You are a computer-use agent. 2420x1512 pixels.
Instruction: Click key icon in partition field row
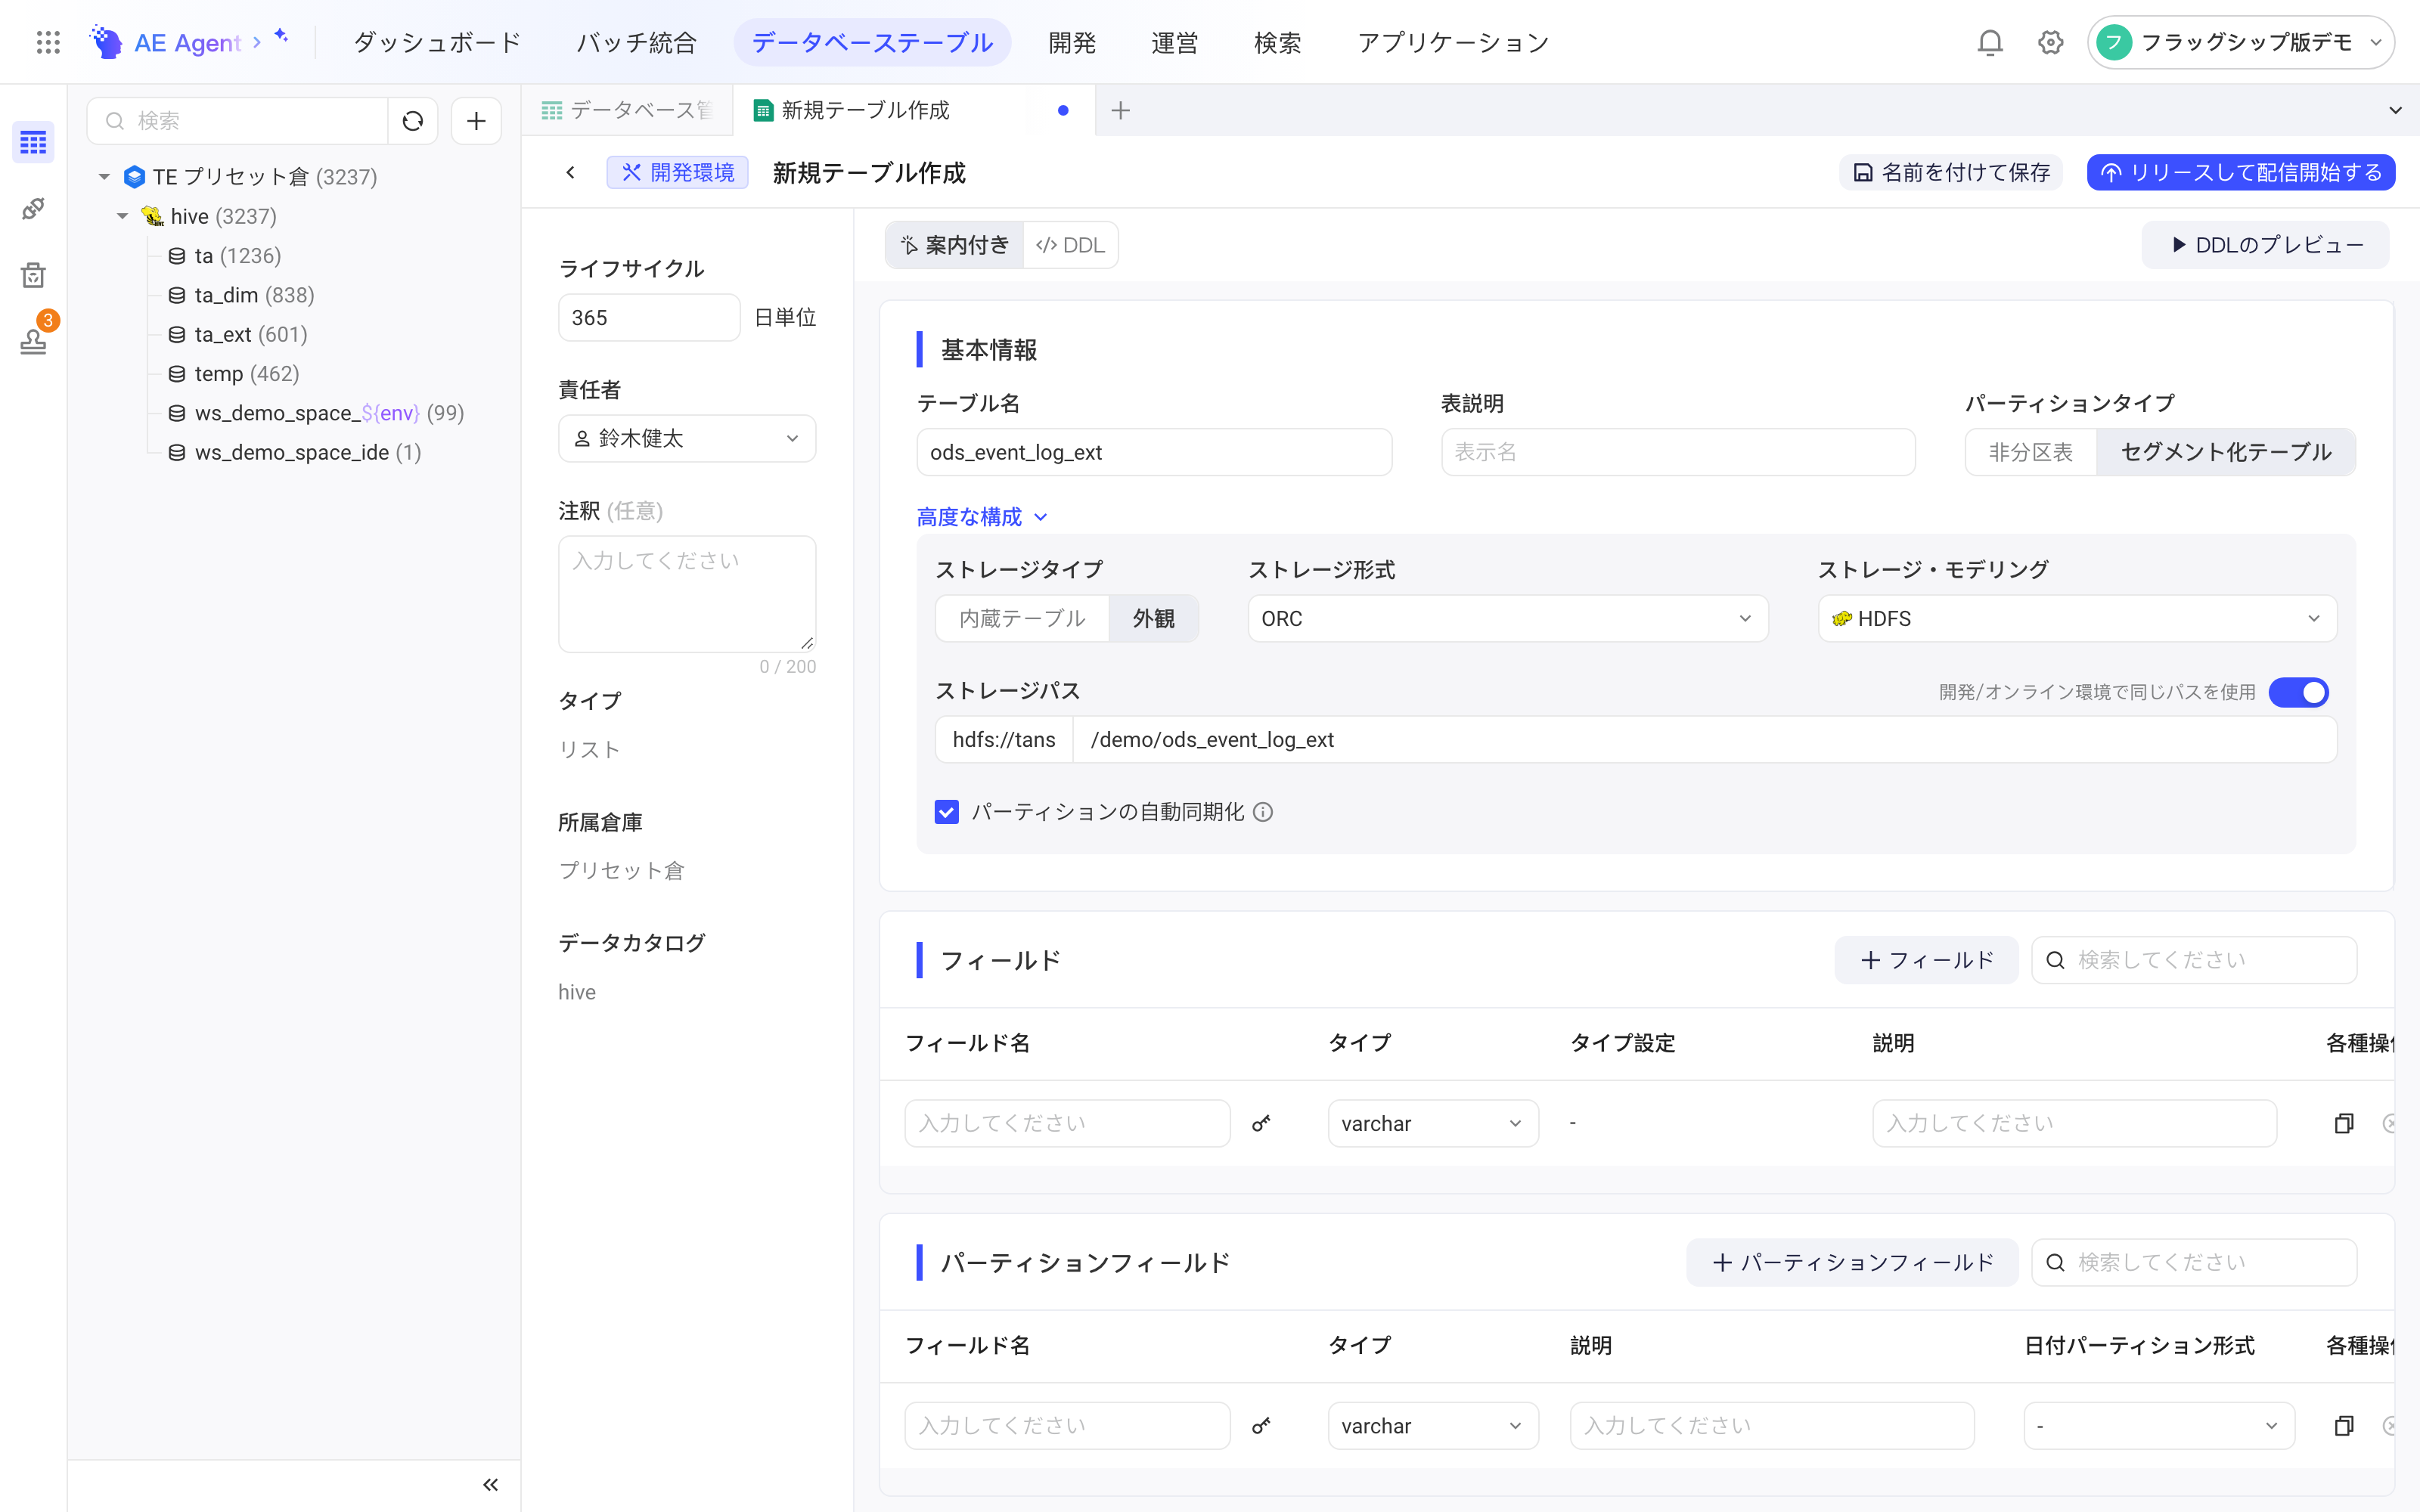(x=1261, y=1425)
